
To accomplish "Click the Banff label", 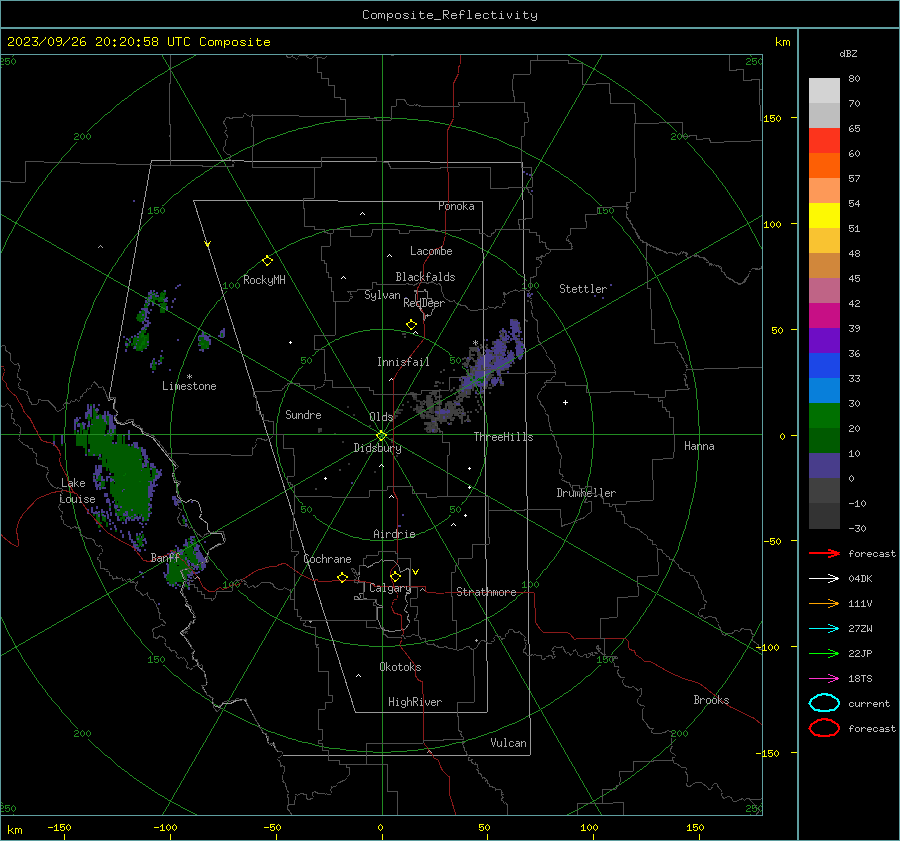I will point(166,557).
